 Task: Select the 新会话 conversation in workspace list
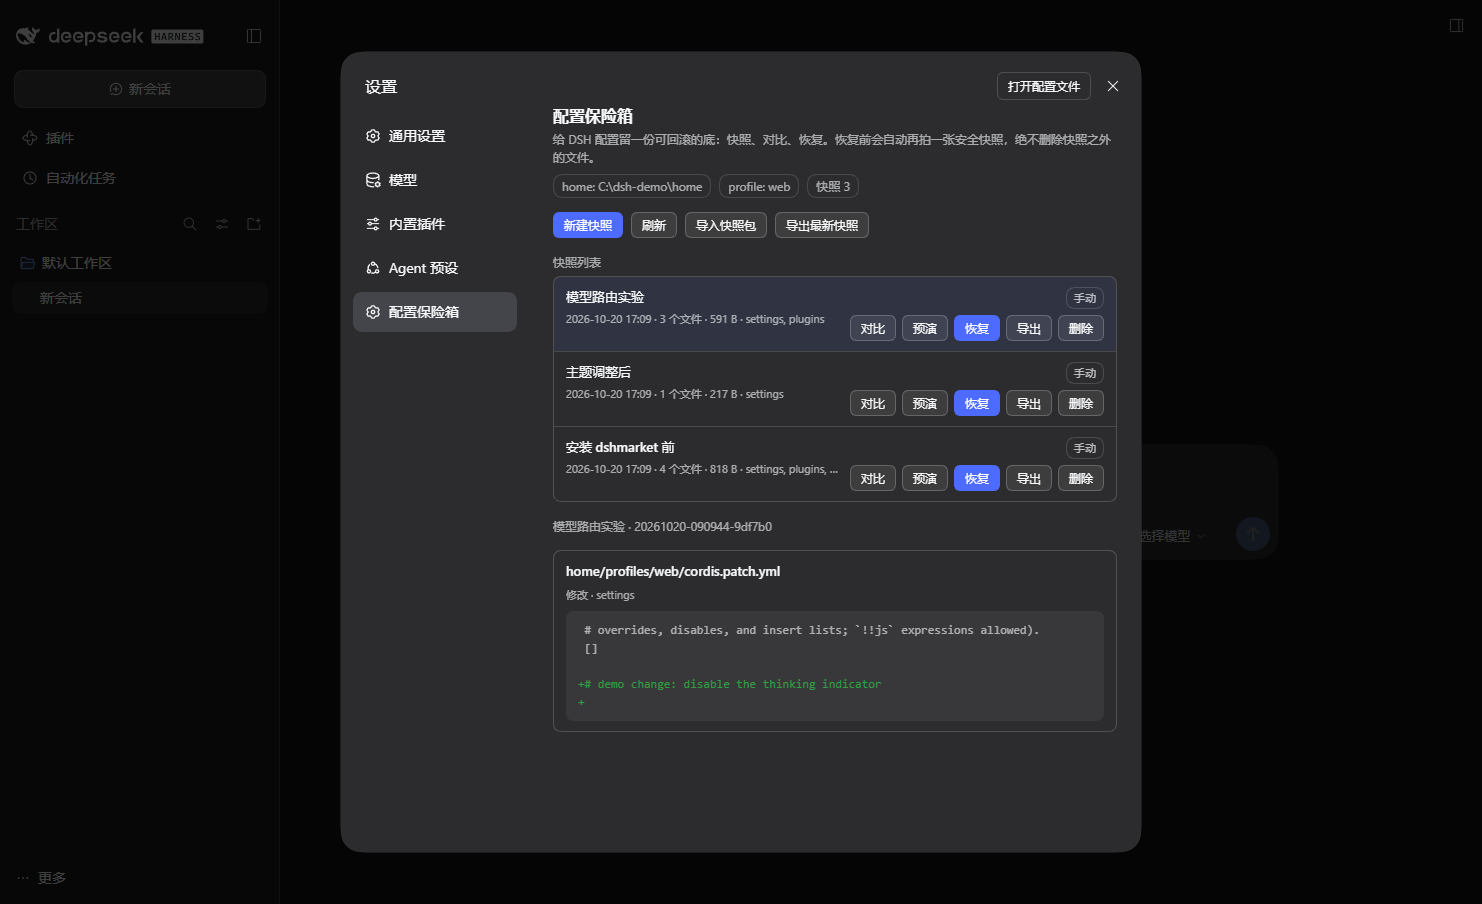click(x=140, y=298)
